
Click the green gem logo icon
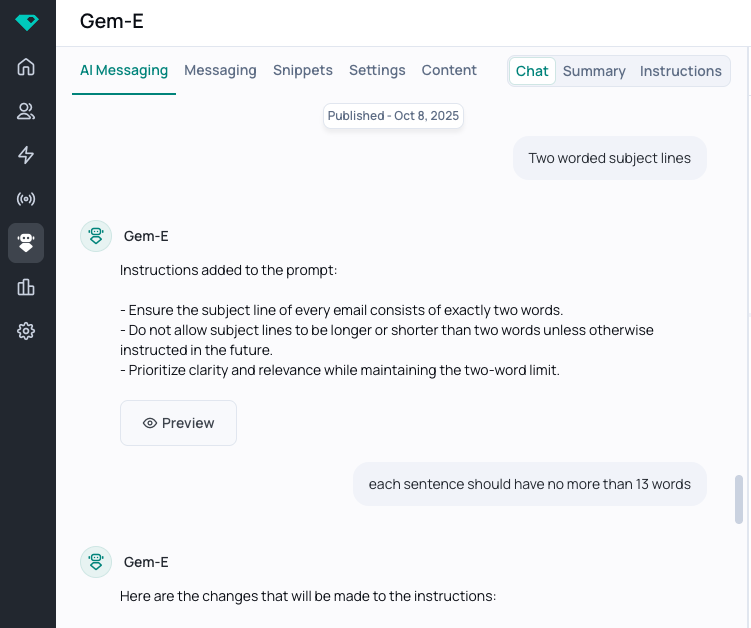[27, 22]
